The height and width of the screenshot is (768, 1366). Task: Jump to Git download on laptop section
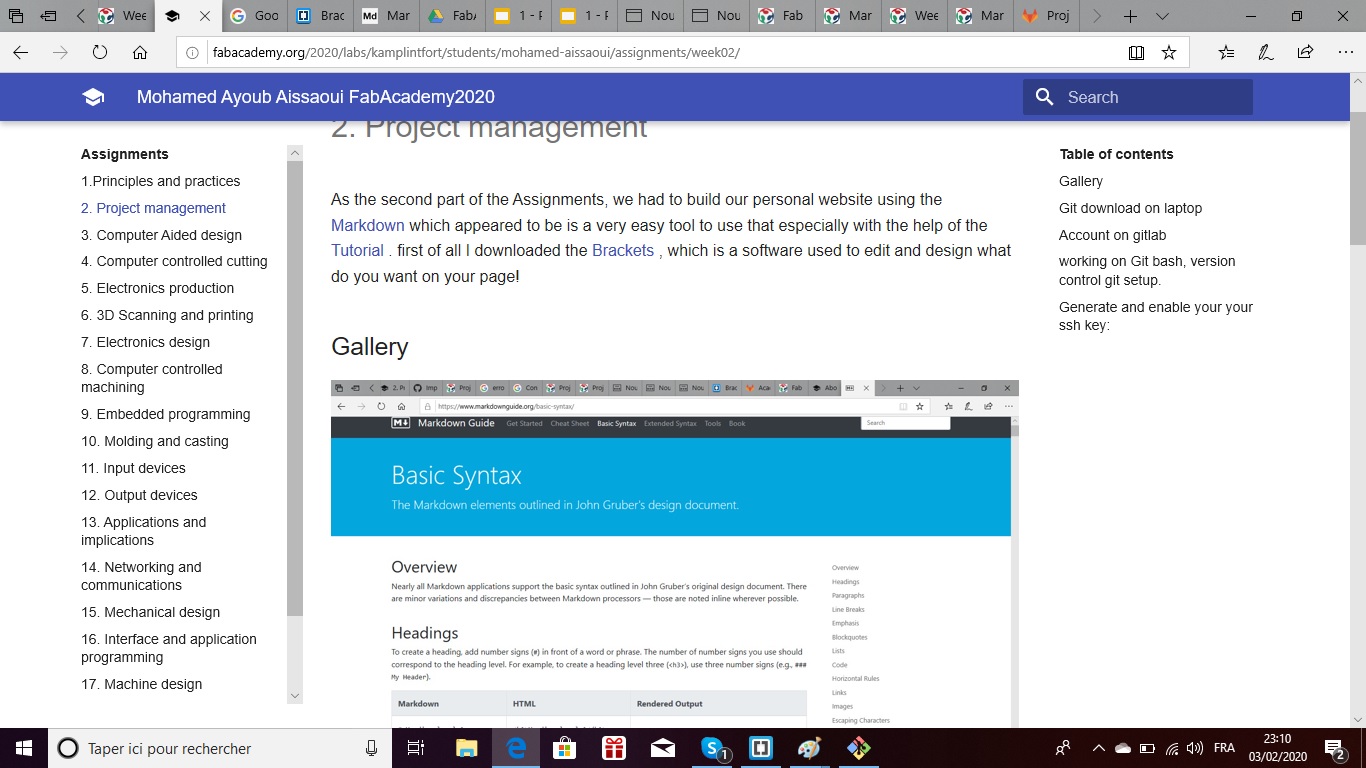coord(1130,208)
